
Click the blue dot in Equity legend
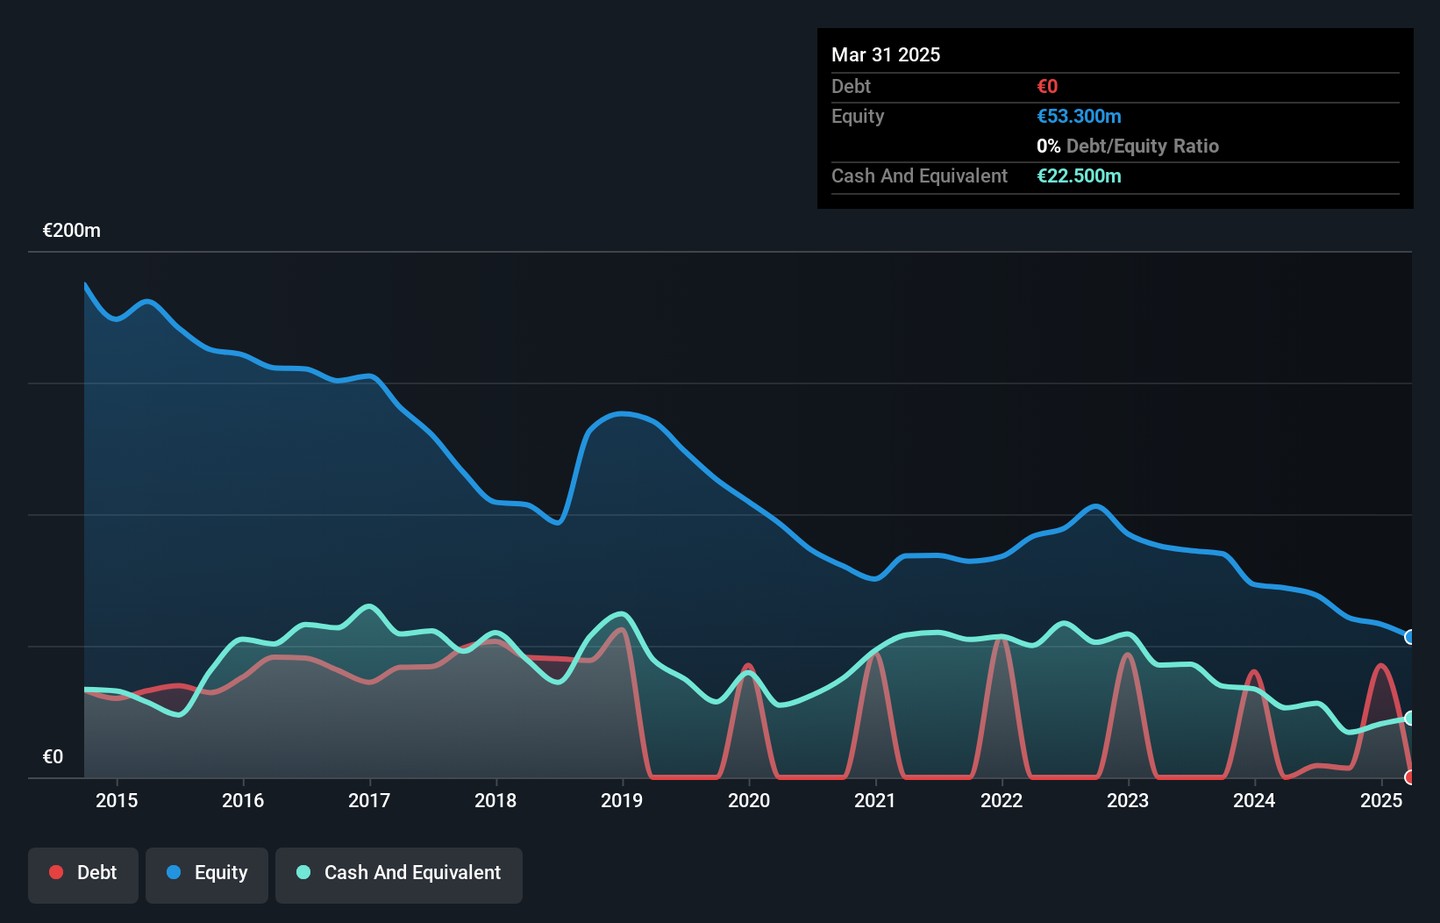click(x=174, y=873)
